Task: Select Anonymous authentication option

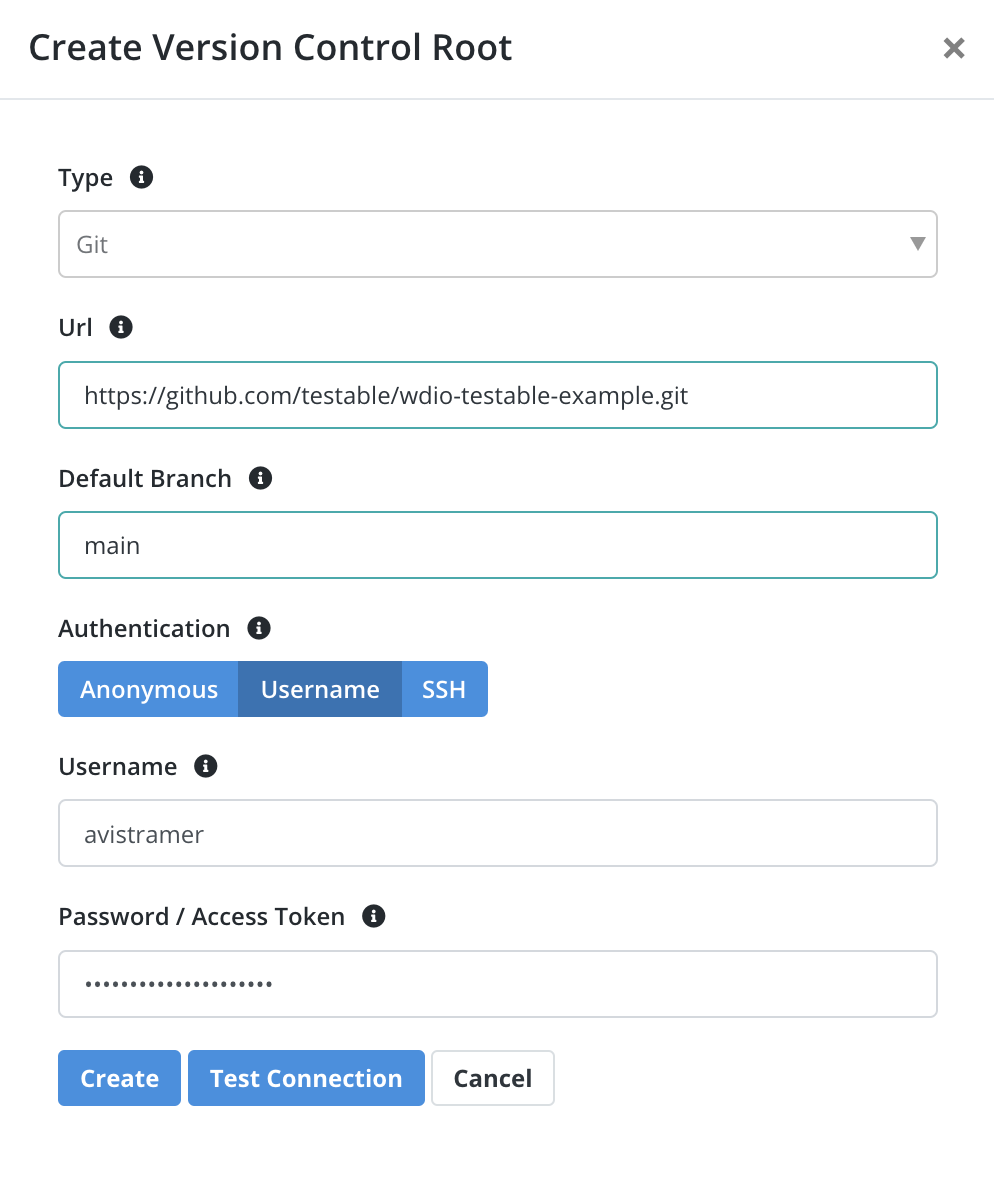Action: [148, 689]
